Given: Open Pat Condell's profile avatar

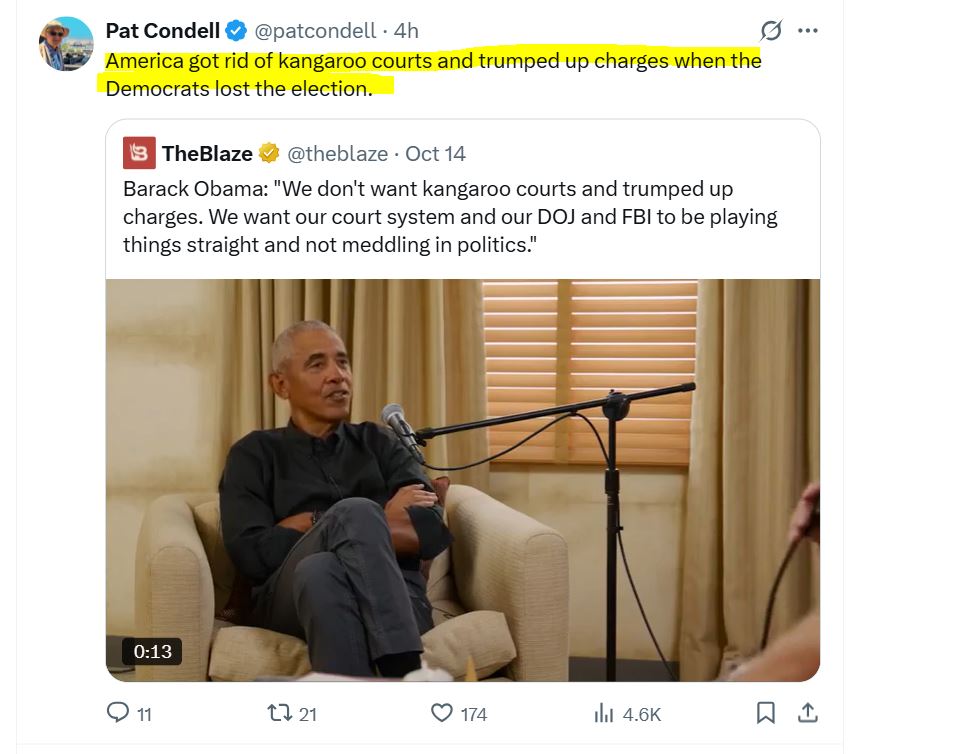Looking at the screenshot, I should coord(66,43).
